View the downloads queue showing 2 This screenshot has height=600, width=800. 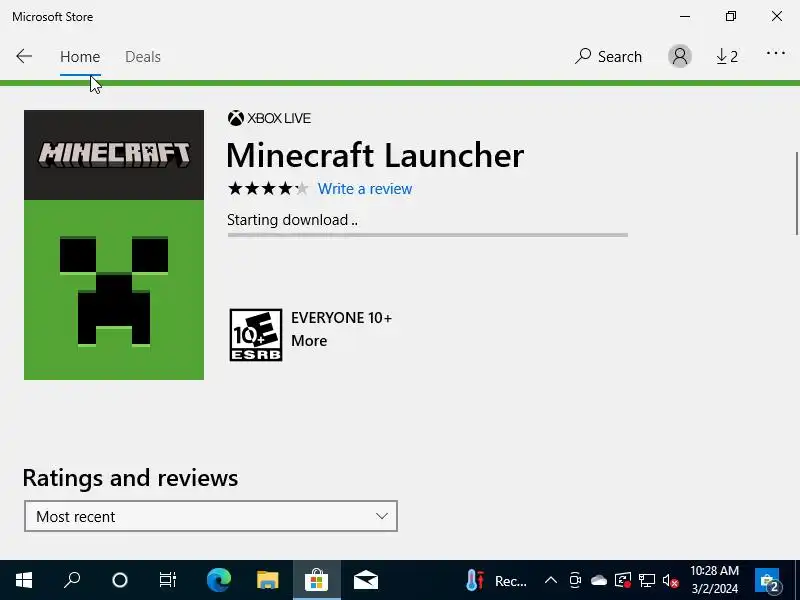point(727,56)
